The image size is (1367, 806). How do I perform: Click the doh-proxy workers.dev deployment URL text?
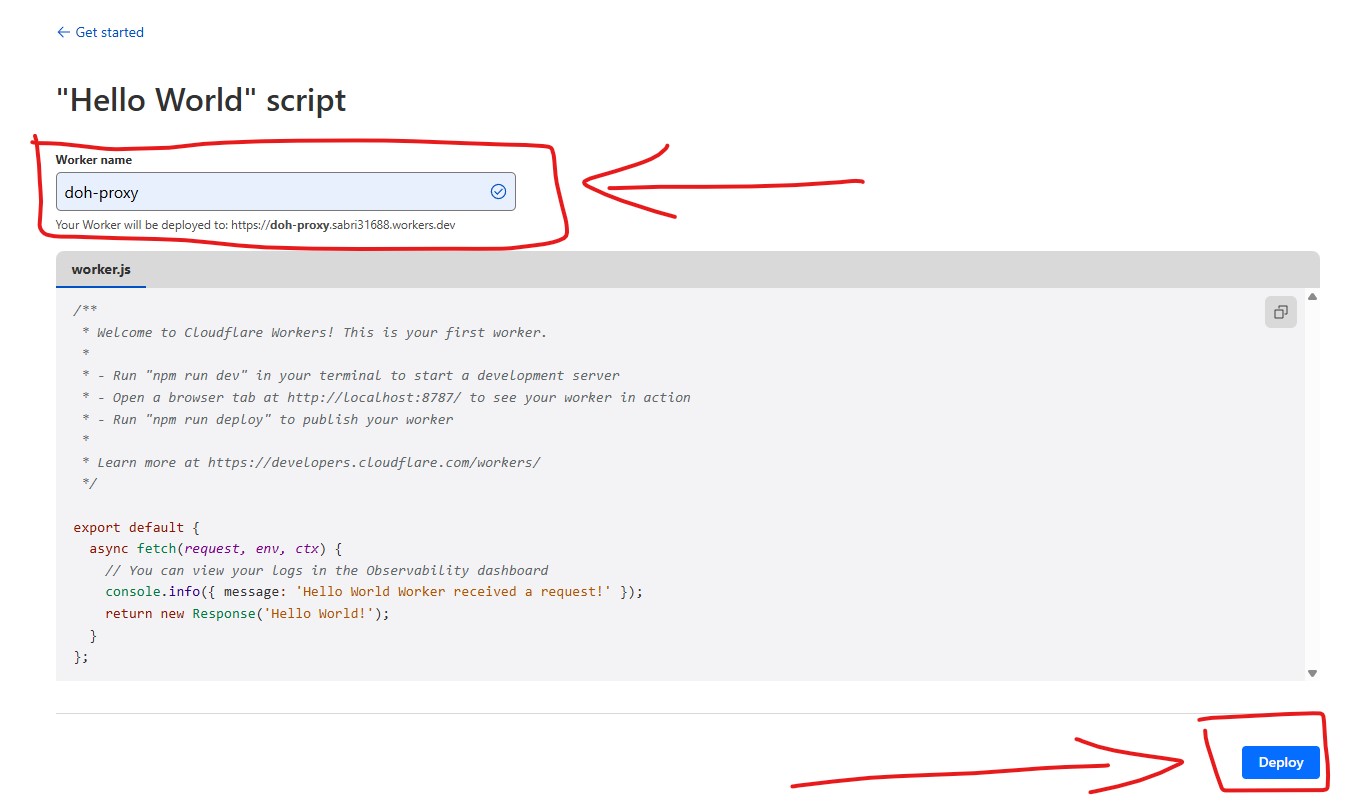(343, 225)
